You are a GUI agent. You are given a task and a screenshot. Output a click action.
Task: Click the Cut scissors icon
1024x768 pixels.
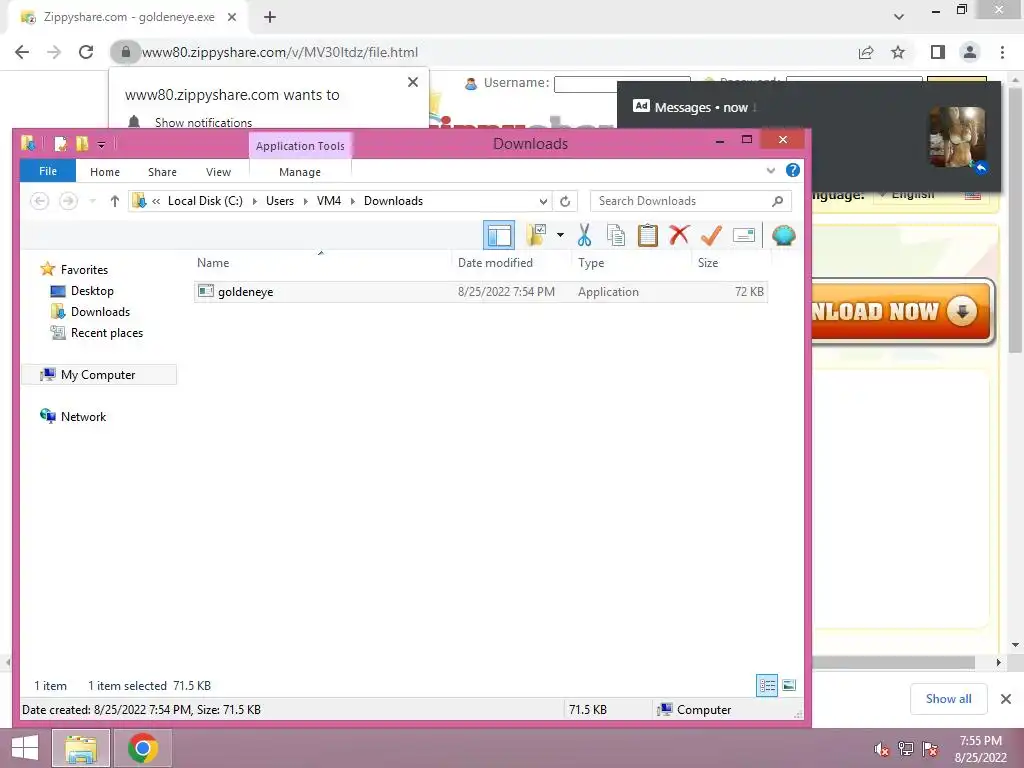pos(584,235)
